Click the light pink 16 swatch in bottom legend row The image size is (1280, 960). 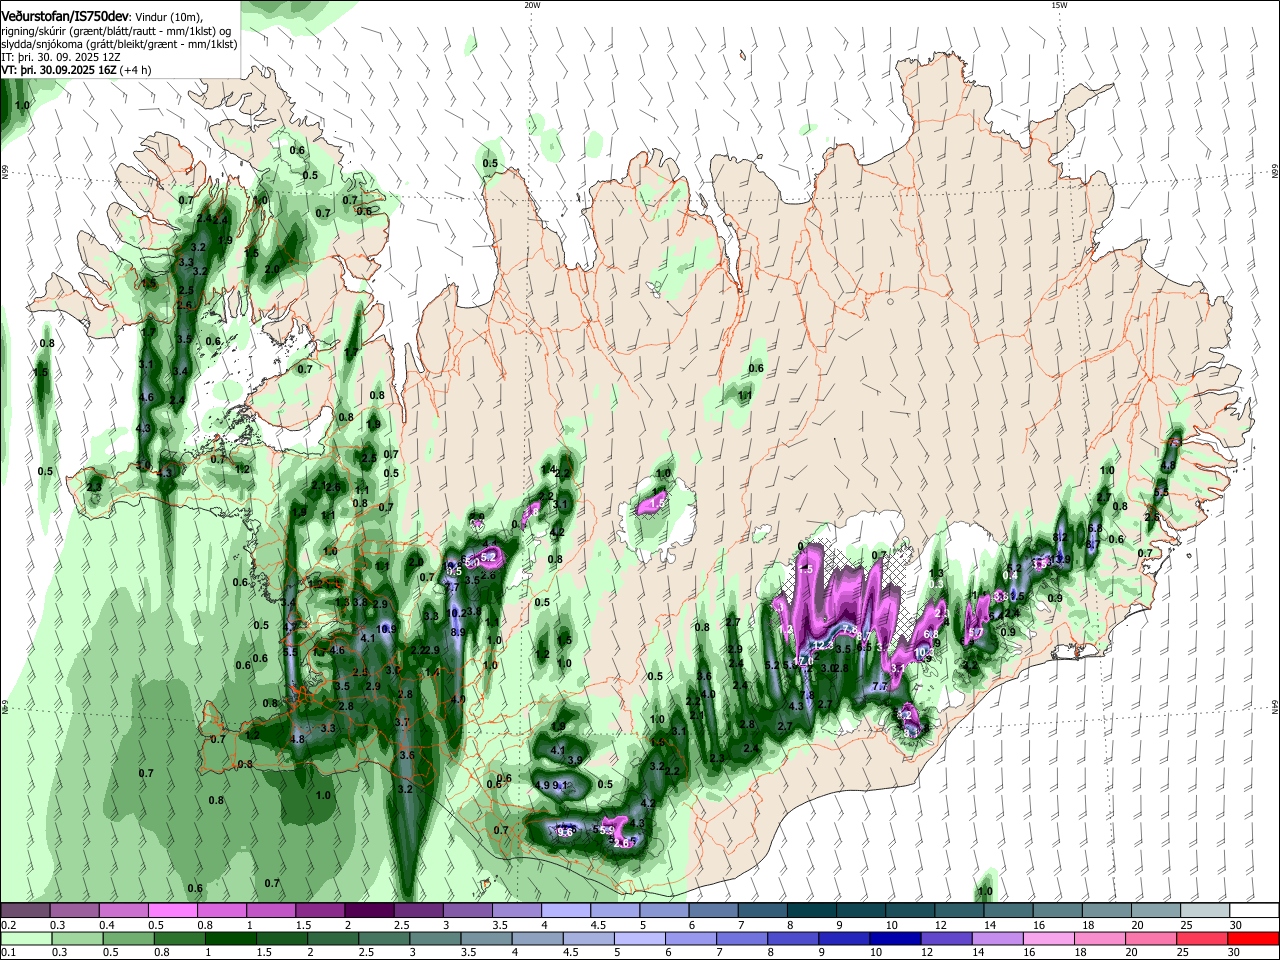click(x=1048, y=938)
